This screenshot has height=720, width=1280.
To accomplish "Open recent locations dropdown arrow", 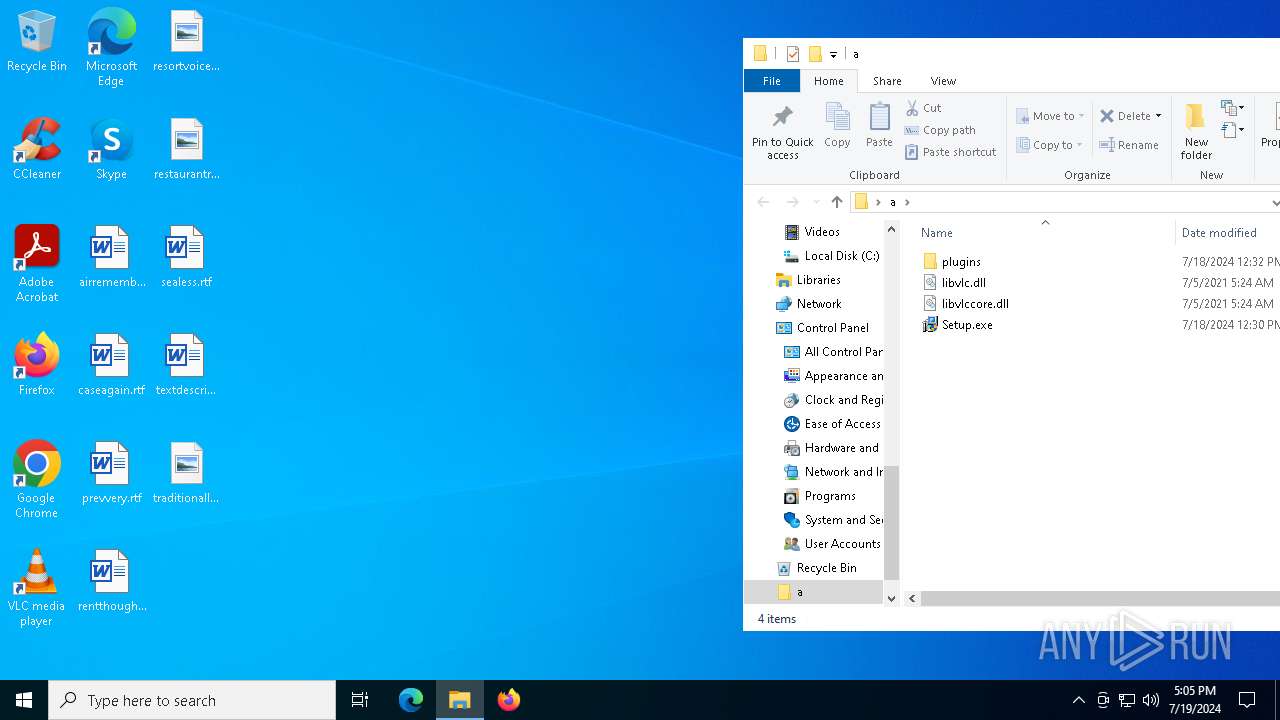I will [x=816, y=202].
